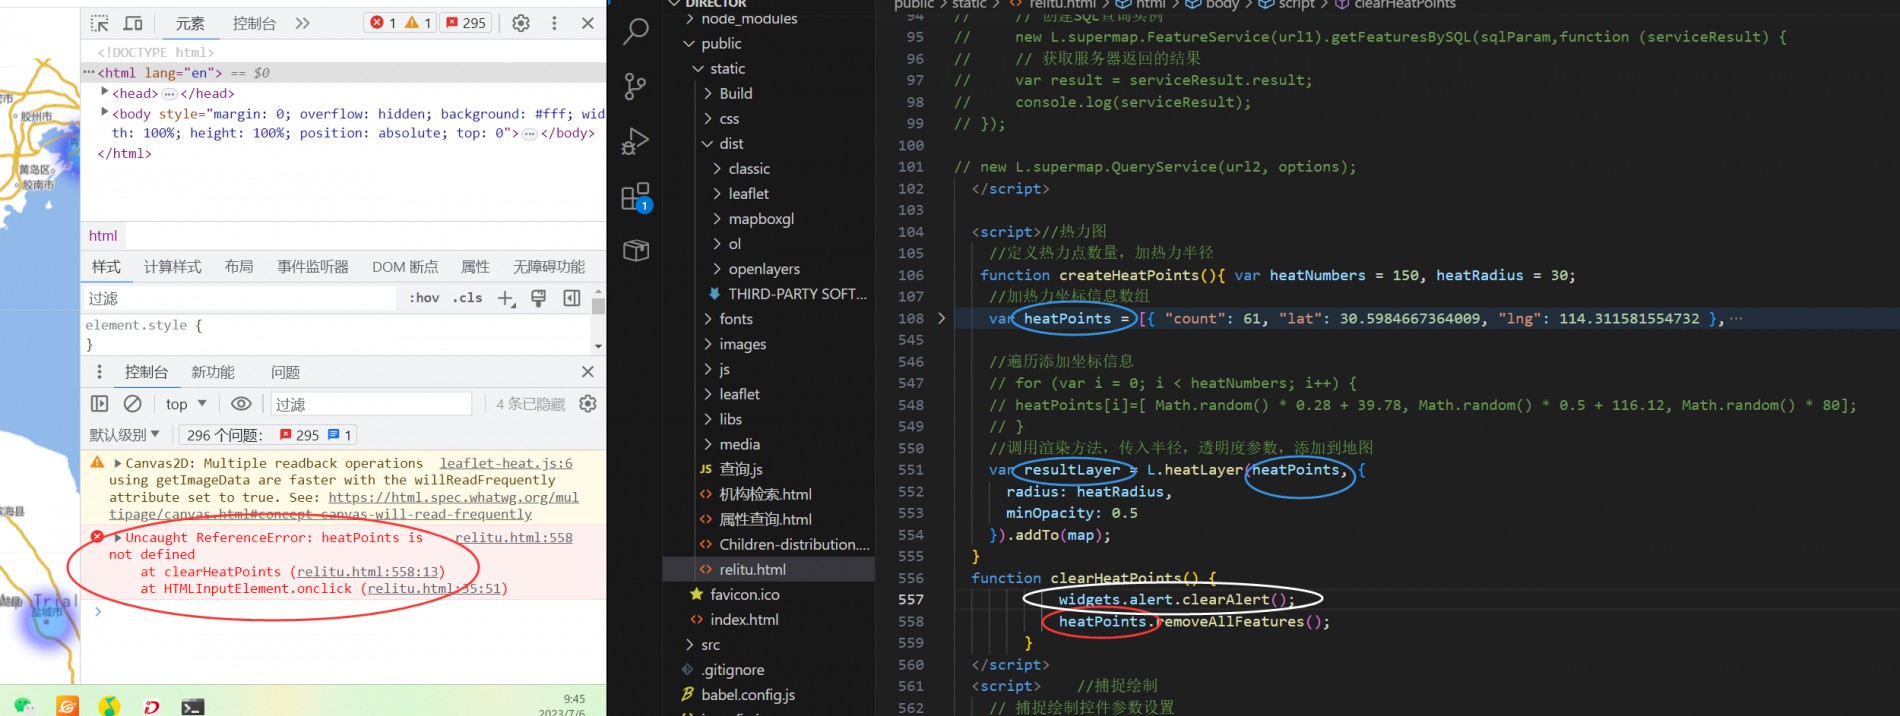Click the console 过滤 filter field
Image resolution: width=1900 pixels, height=716 pixels.
pos(371,404)
